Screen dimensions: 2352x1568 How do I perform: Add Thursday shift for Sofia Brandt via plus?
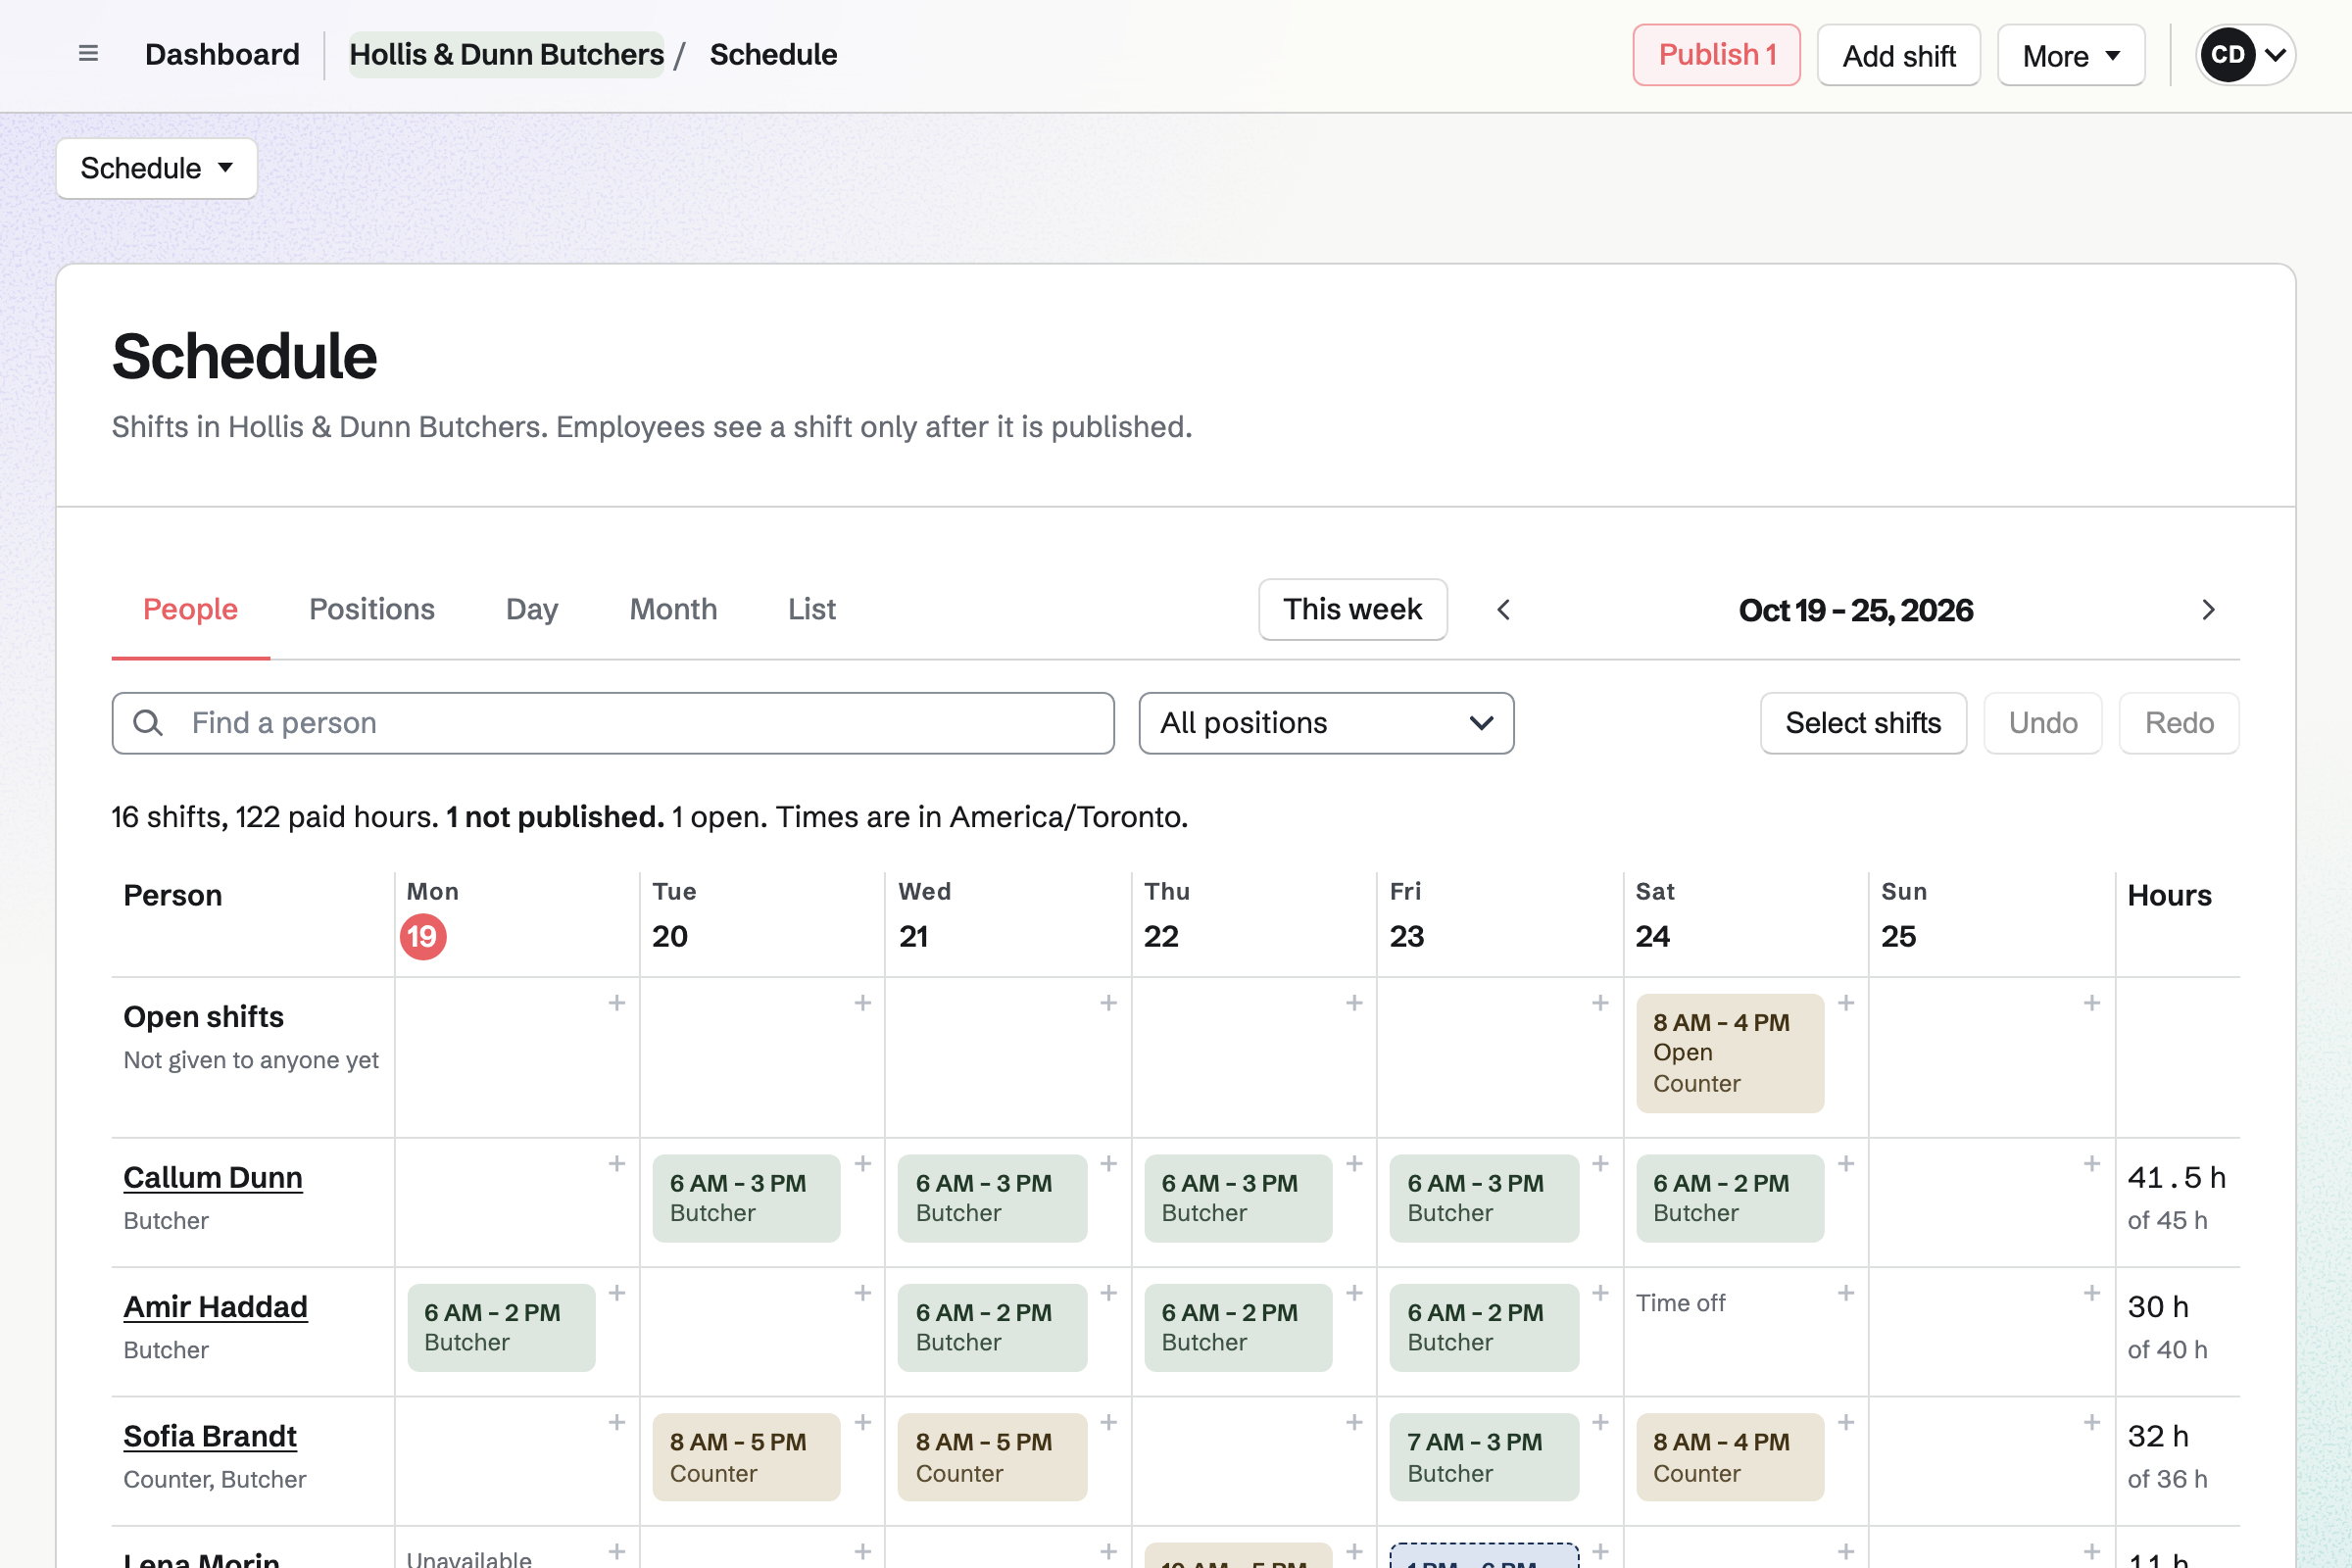click(x=1354, y=1422)
